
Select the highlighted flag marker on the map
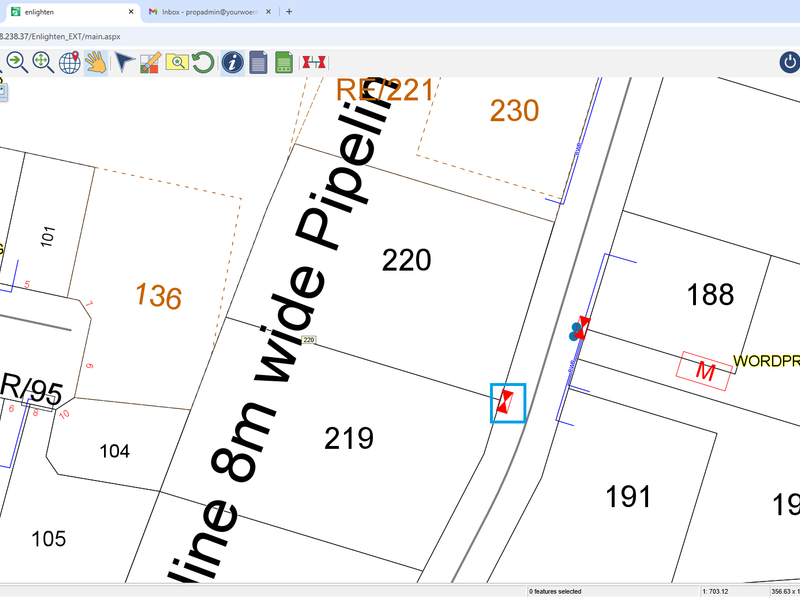click(x=505, y=403)
